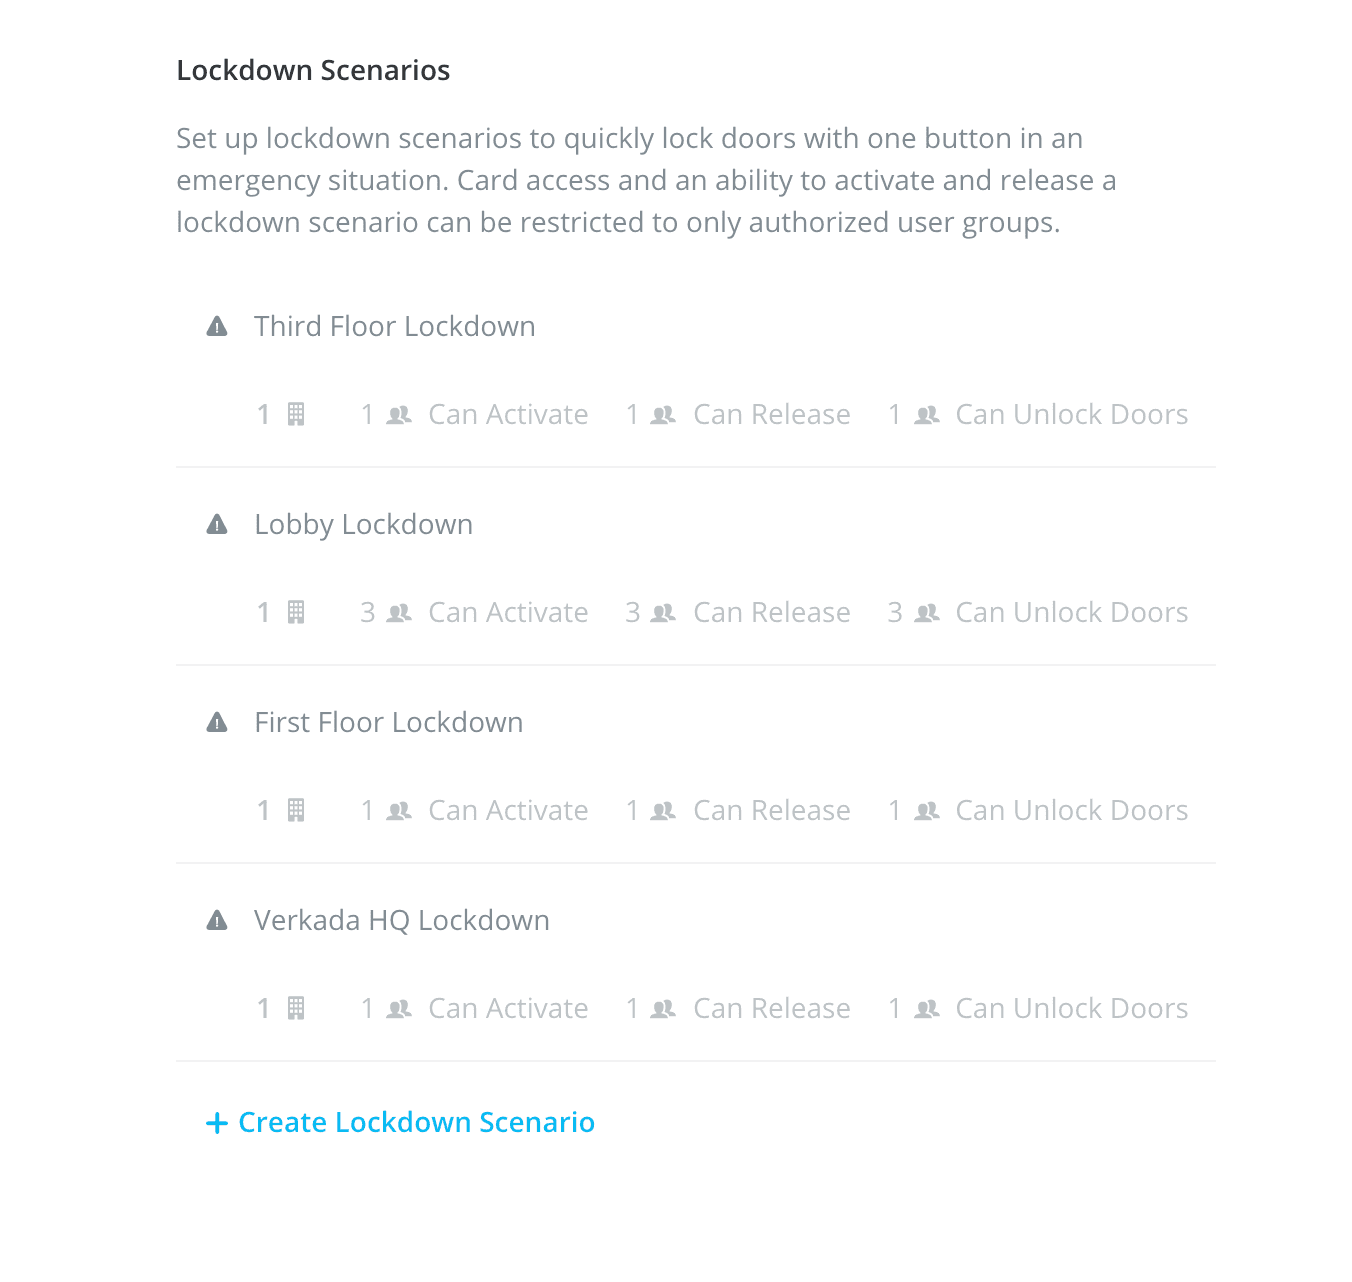Click the Create Lockdown Scenario link
Viewport: 1352px width, 1282px height.
tap(416, 1122)
